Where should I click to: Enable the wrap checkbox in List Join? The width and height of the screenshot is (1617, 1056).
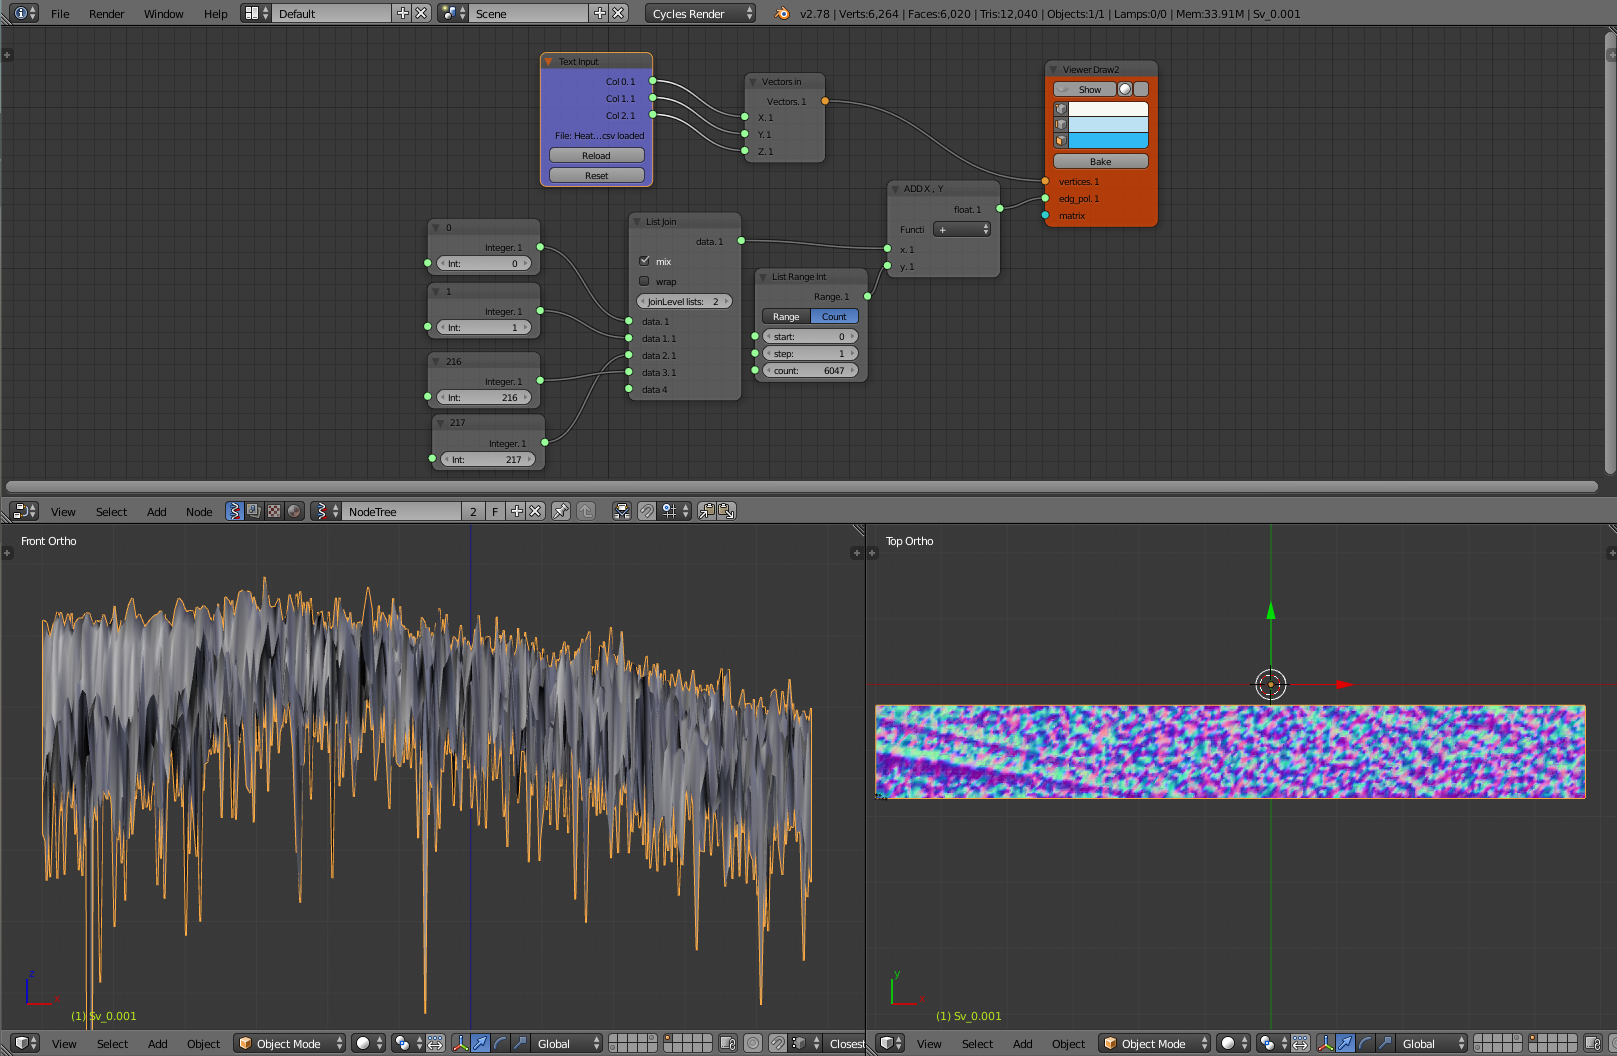click(x=644, y=281)
